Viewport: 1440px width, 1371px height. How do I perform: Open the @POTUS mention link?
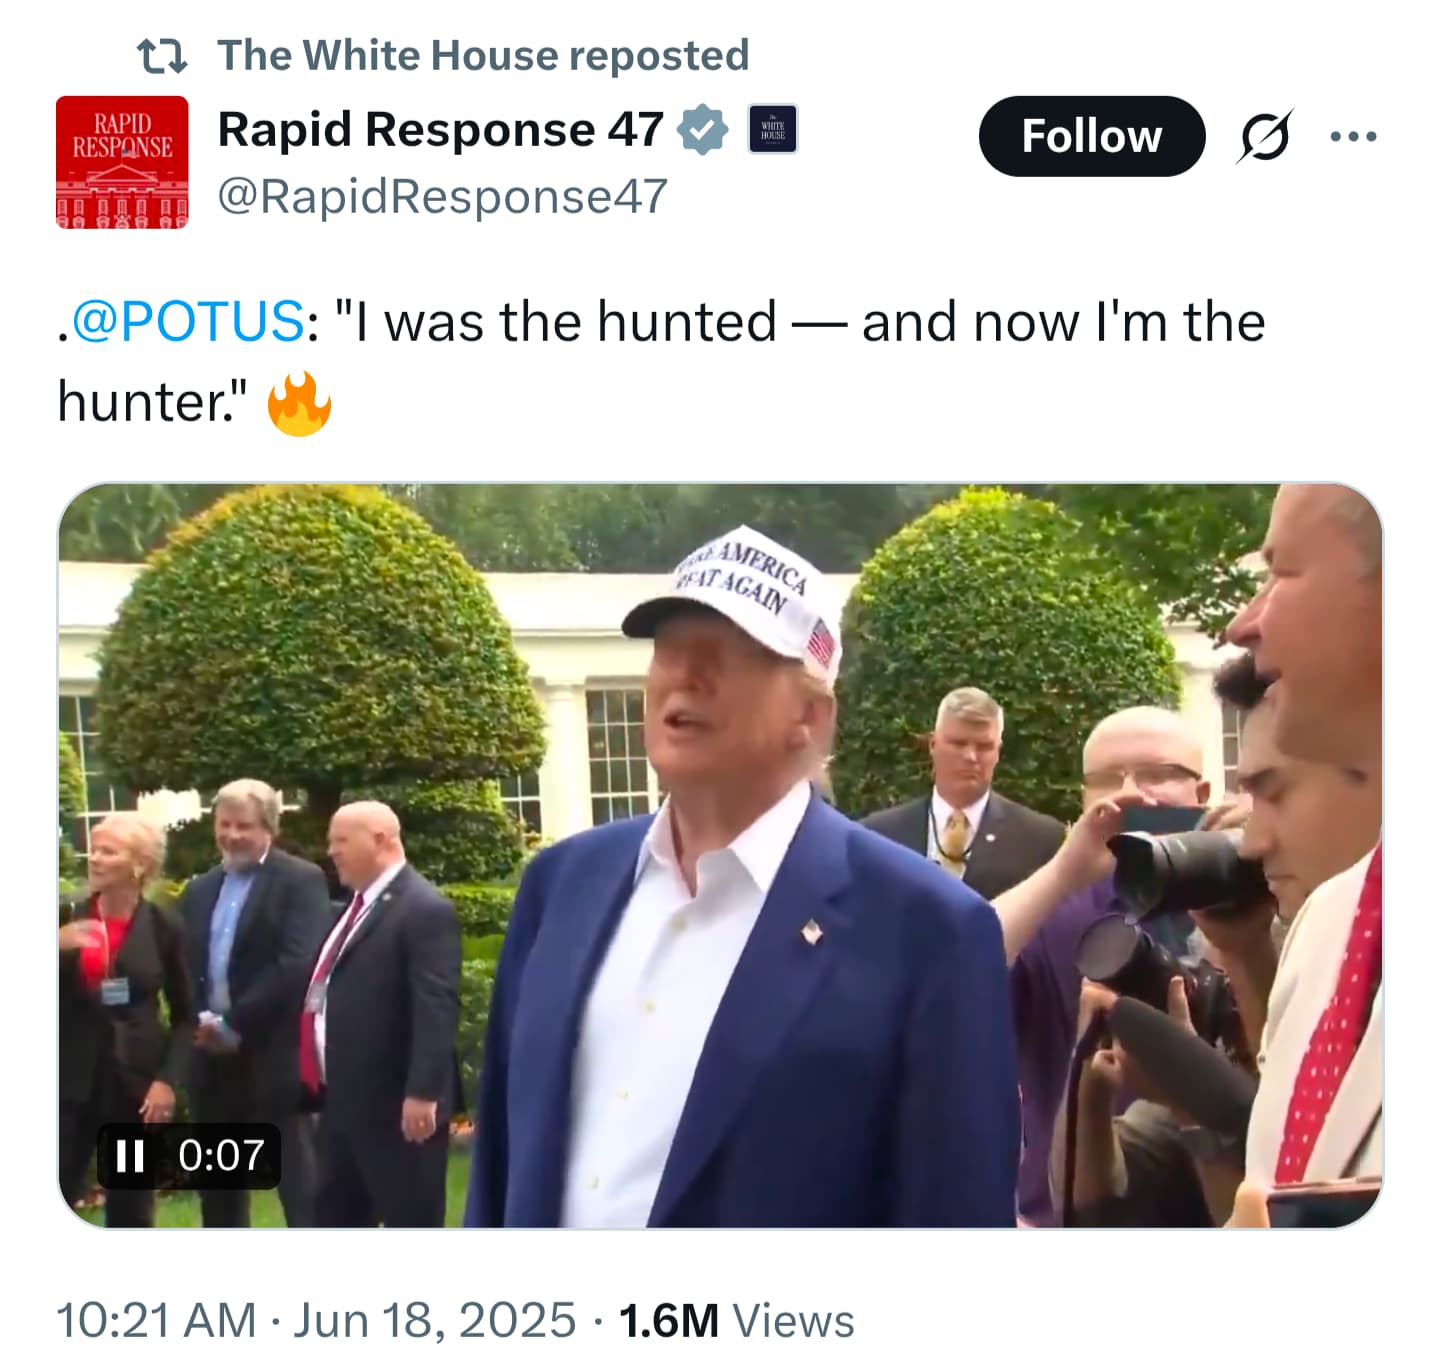pos(187,323)
